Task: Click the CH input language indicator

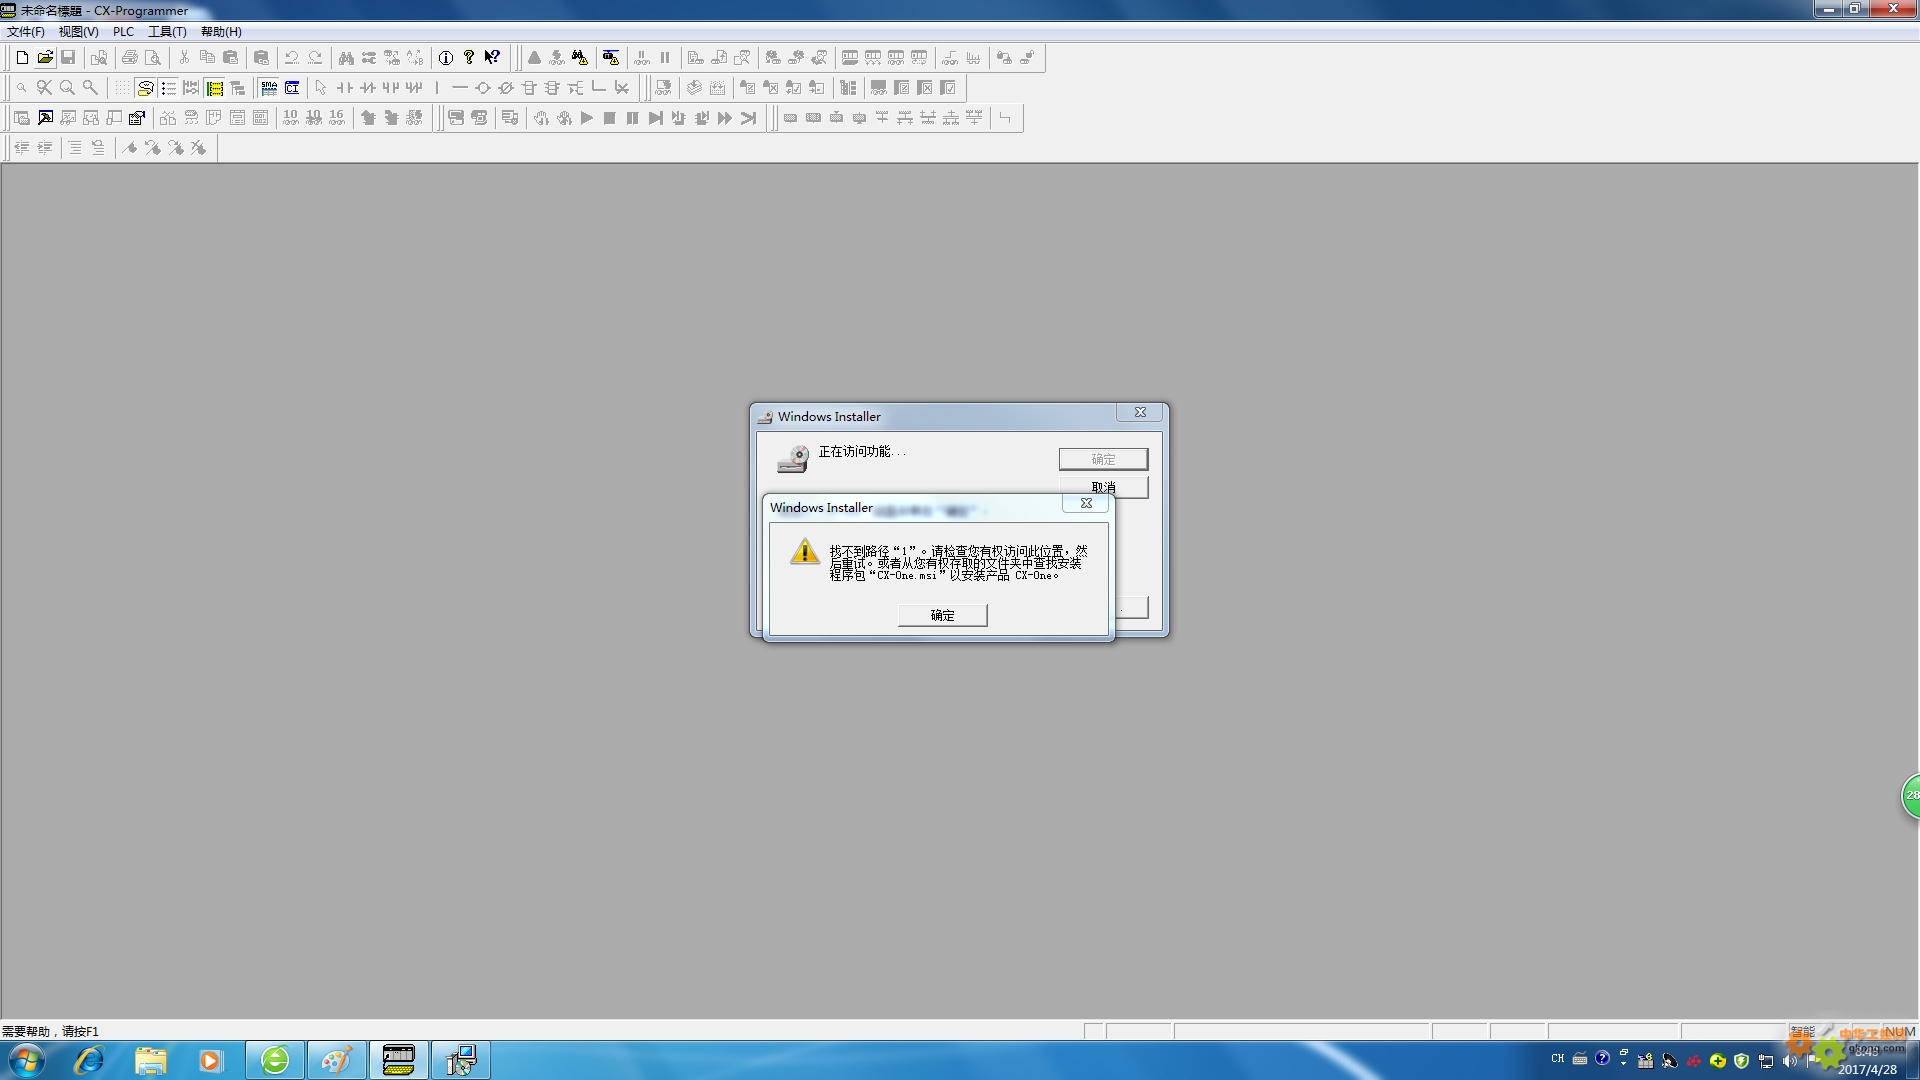Action: [x=1557, y=1059]
